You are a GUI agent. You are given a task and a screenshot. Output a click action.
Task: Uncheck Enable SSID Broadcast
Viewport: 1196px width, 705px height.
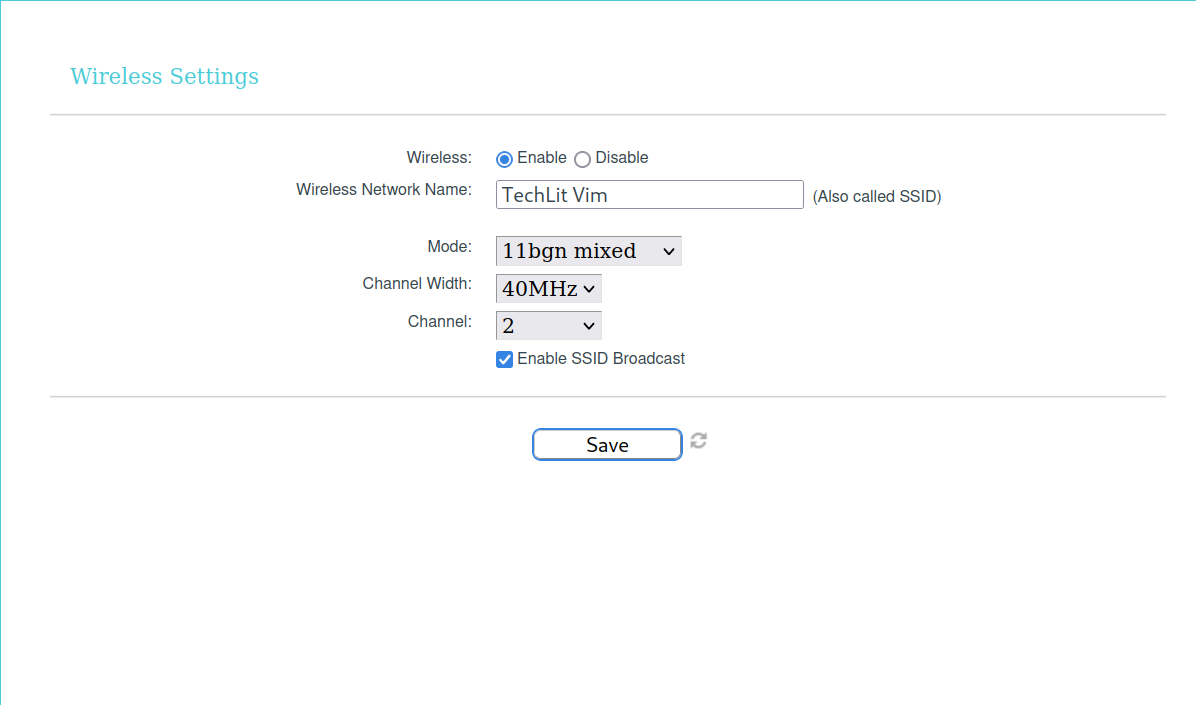(504, 358)
